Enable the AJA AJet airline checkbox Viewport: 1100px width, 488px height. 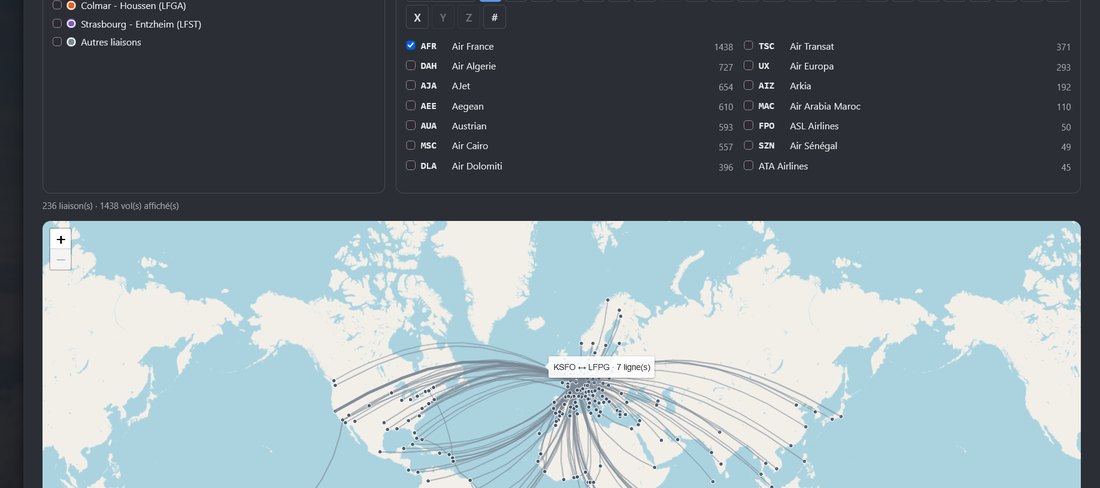(411, 85)
